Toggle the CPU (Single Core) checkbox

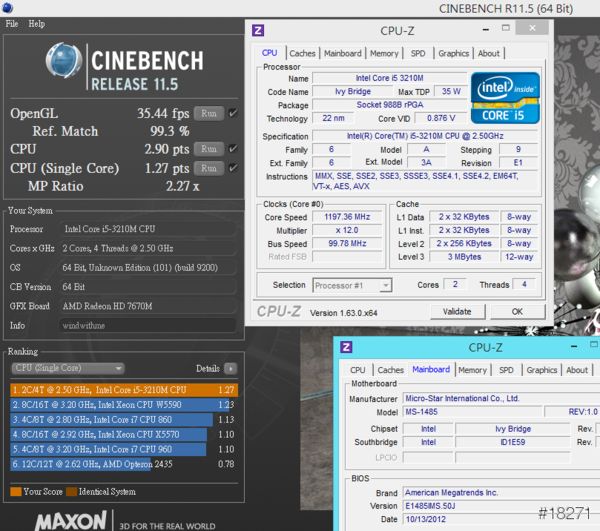tap(232, 168)
